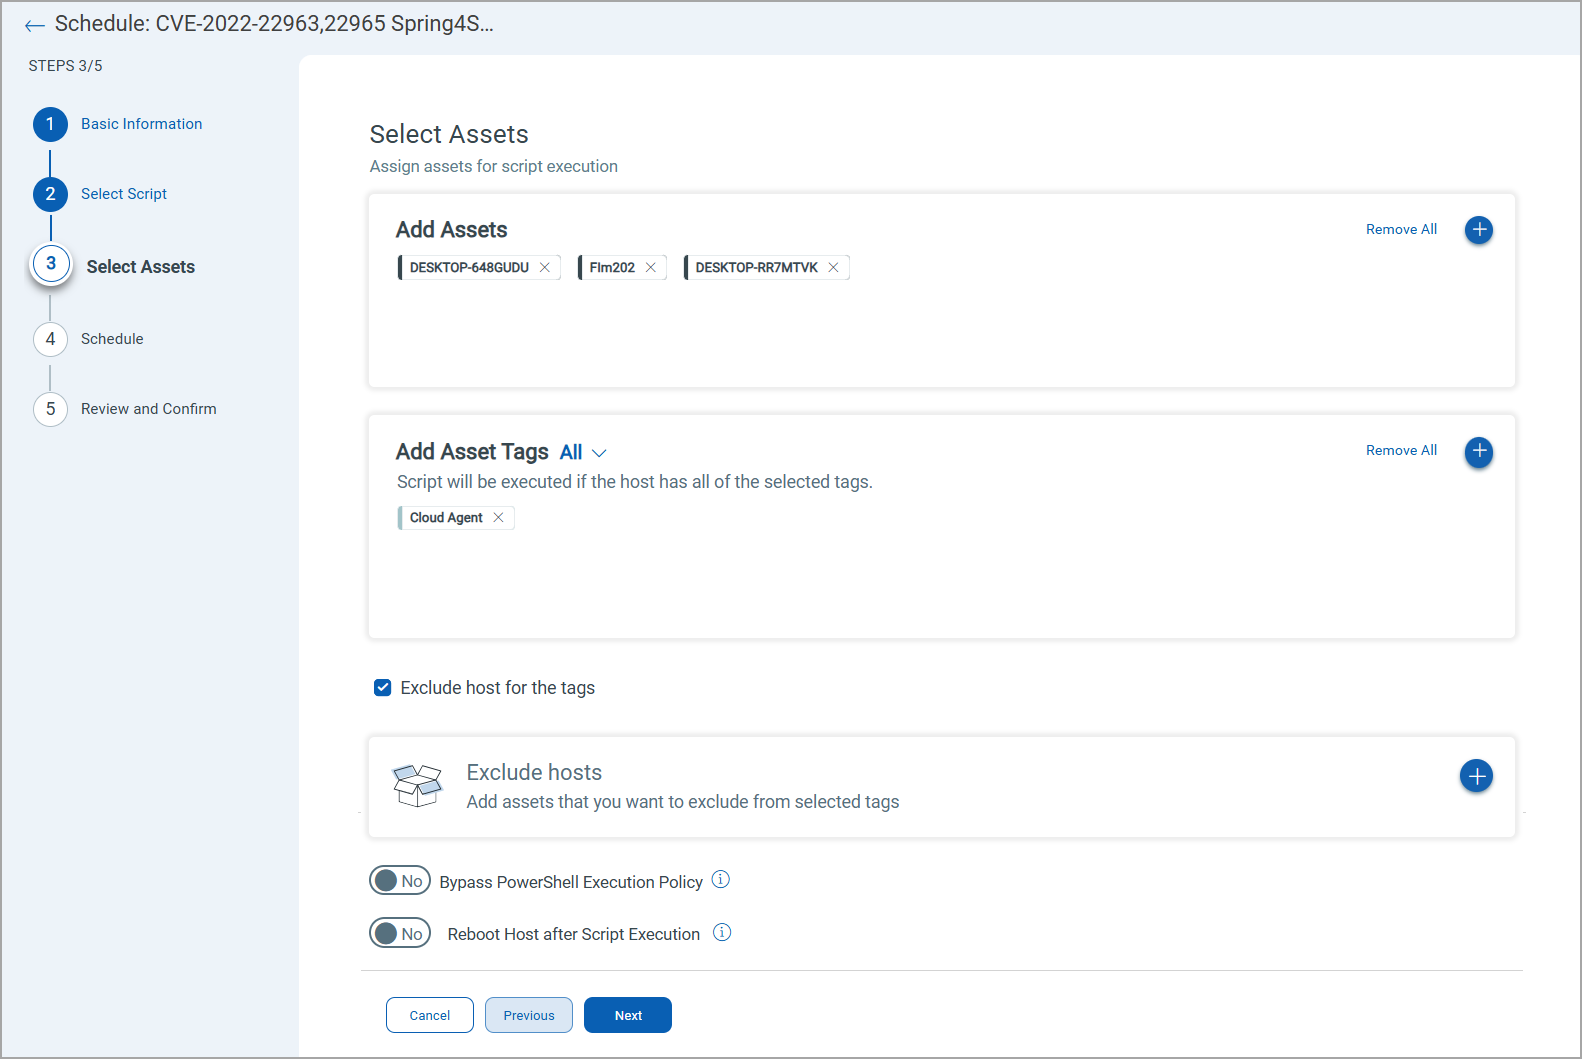Click the plus icon in Exclude hosts
This screenshot has height=1059, width=1582.
click(x=1476, y=776)
